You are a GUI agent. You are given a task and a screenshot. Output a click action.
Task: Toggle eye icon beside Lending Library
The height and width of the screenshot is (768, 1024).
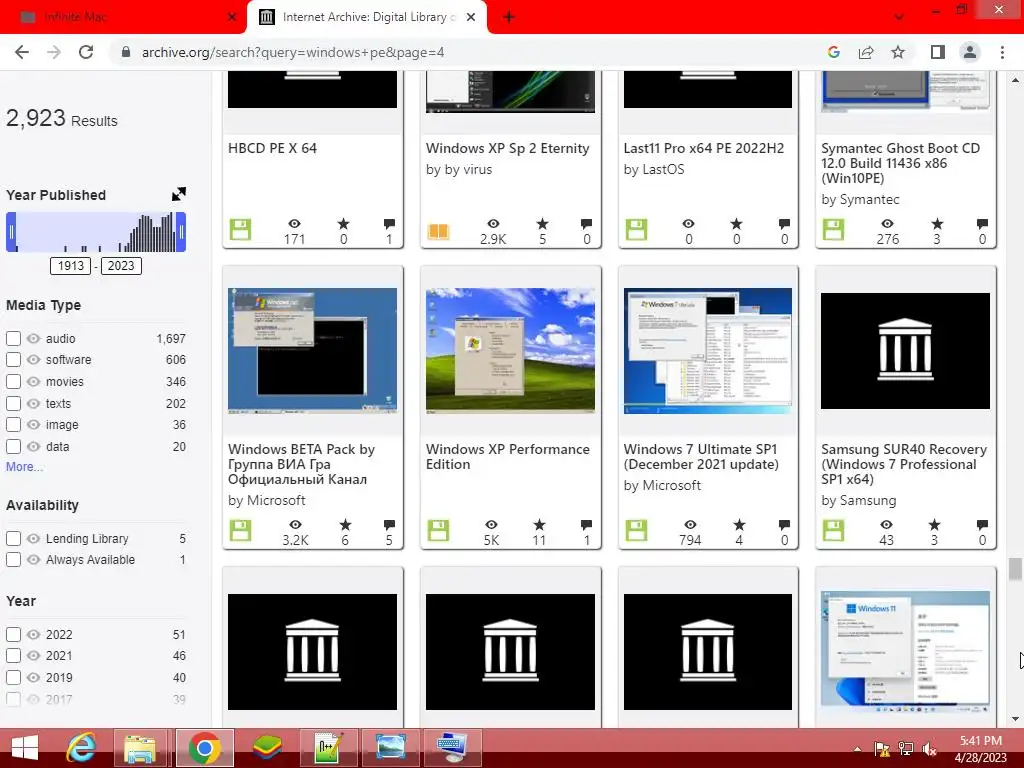tap(33, 538)
